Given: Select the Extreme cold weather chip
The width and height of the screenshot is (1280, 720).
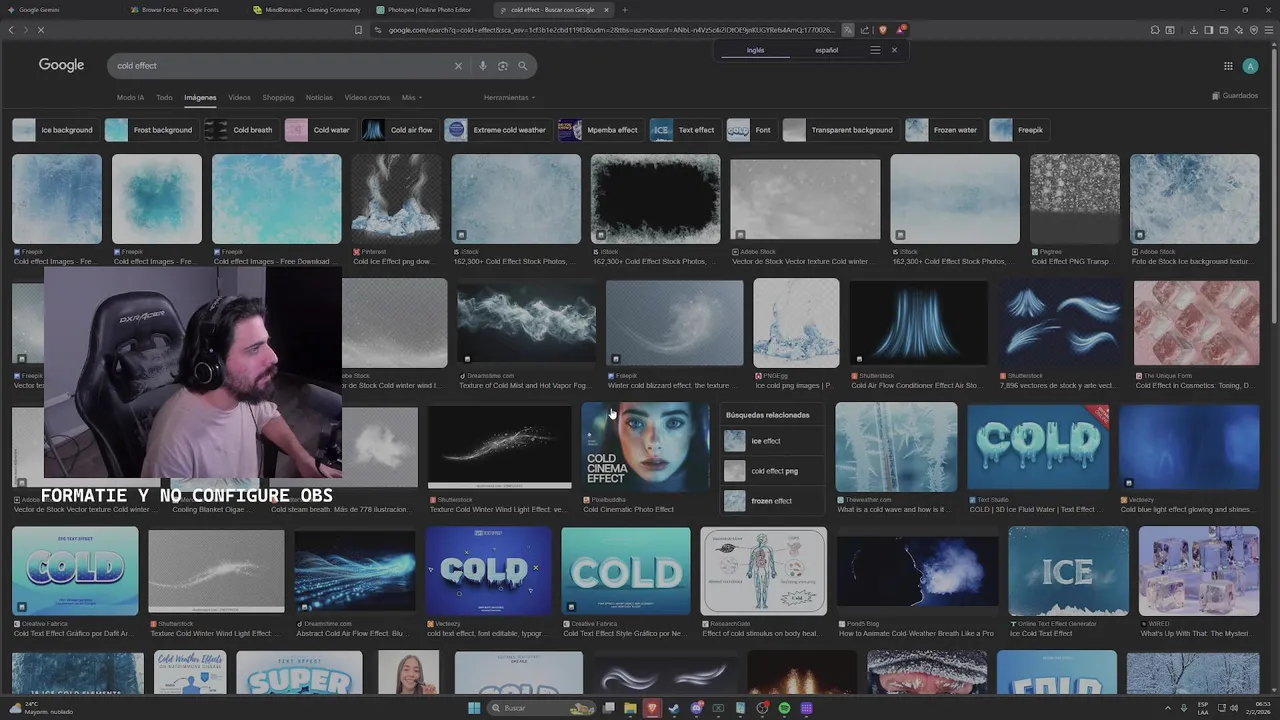Looking at the screenshot, I should 497,130.
